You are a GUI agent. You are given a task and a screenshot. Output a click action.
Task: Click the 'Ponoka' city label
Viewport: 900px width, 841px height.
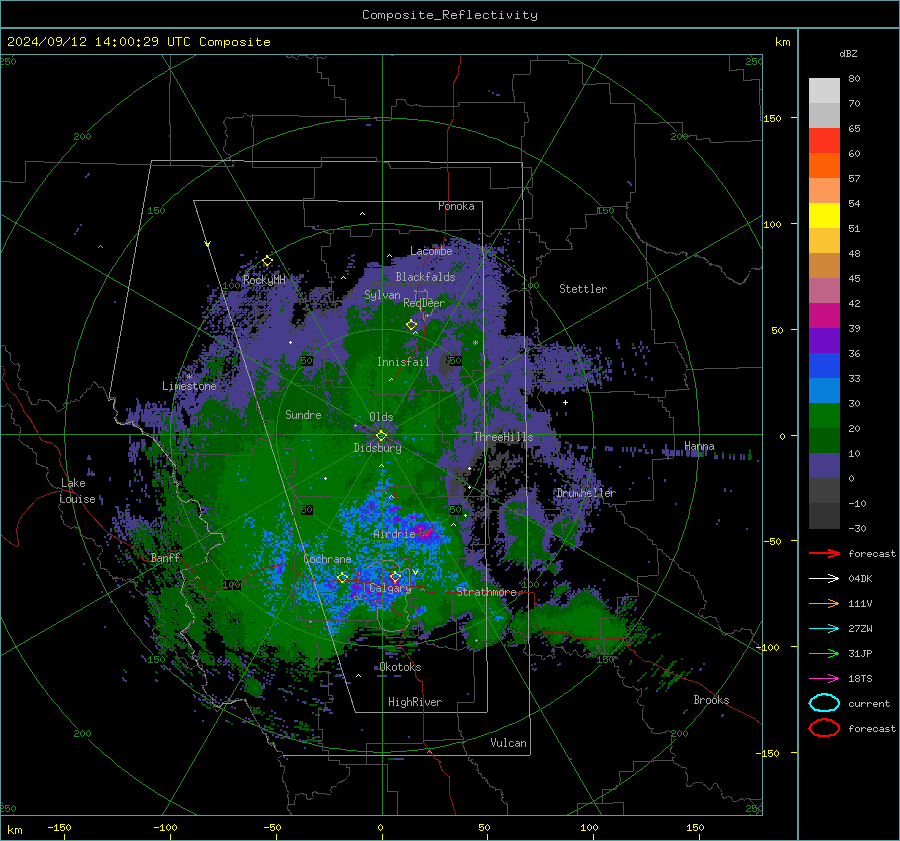456,206
